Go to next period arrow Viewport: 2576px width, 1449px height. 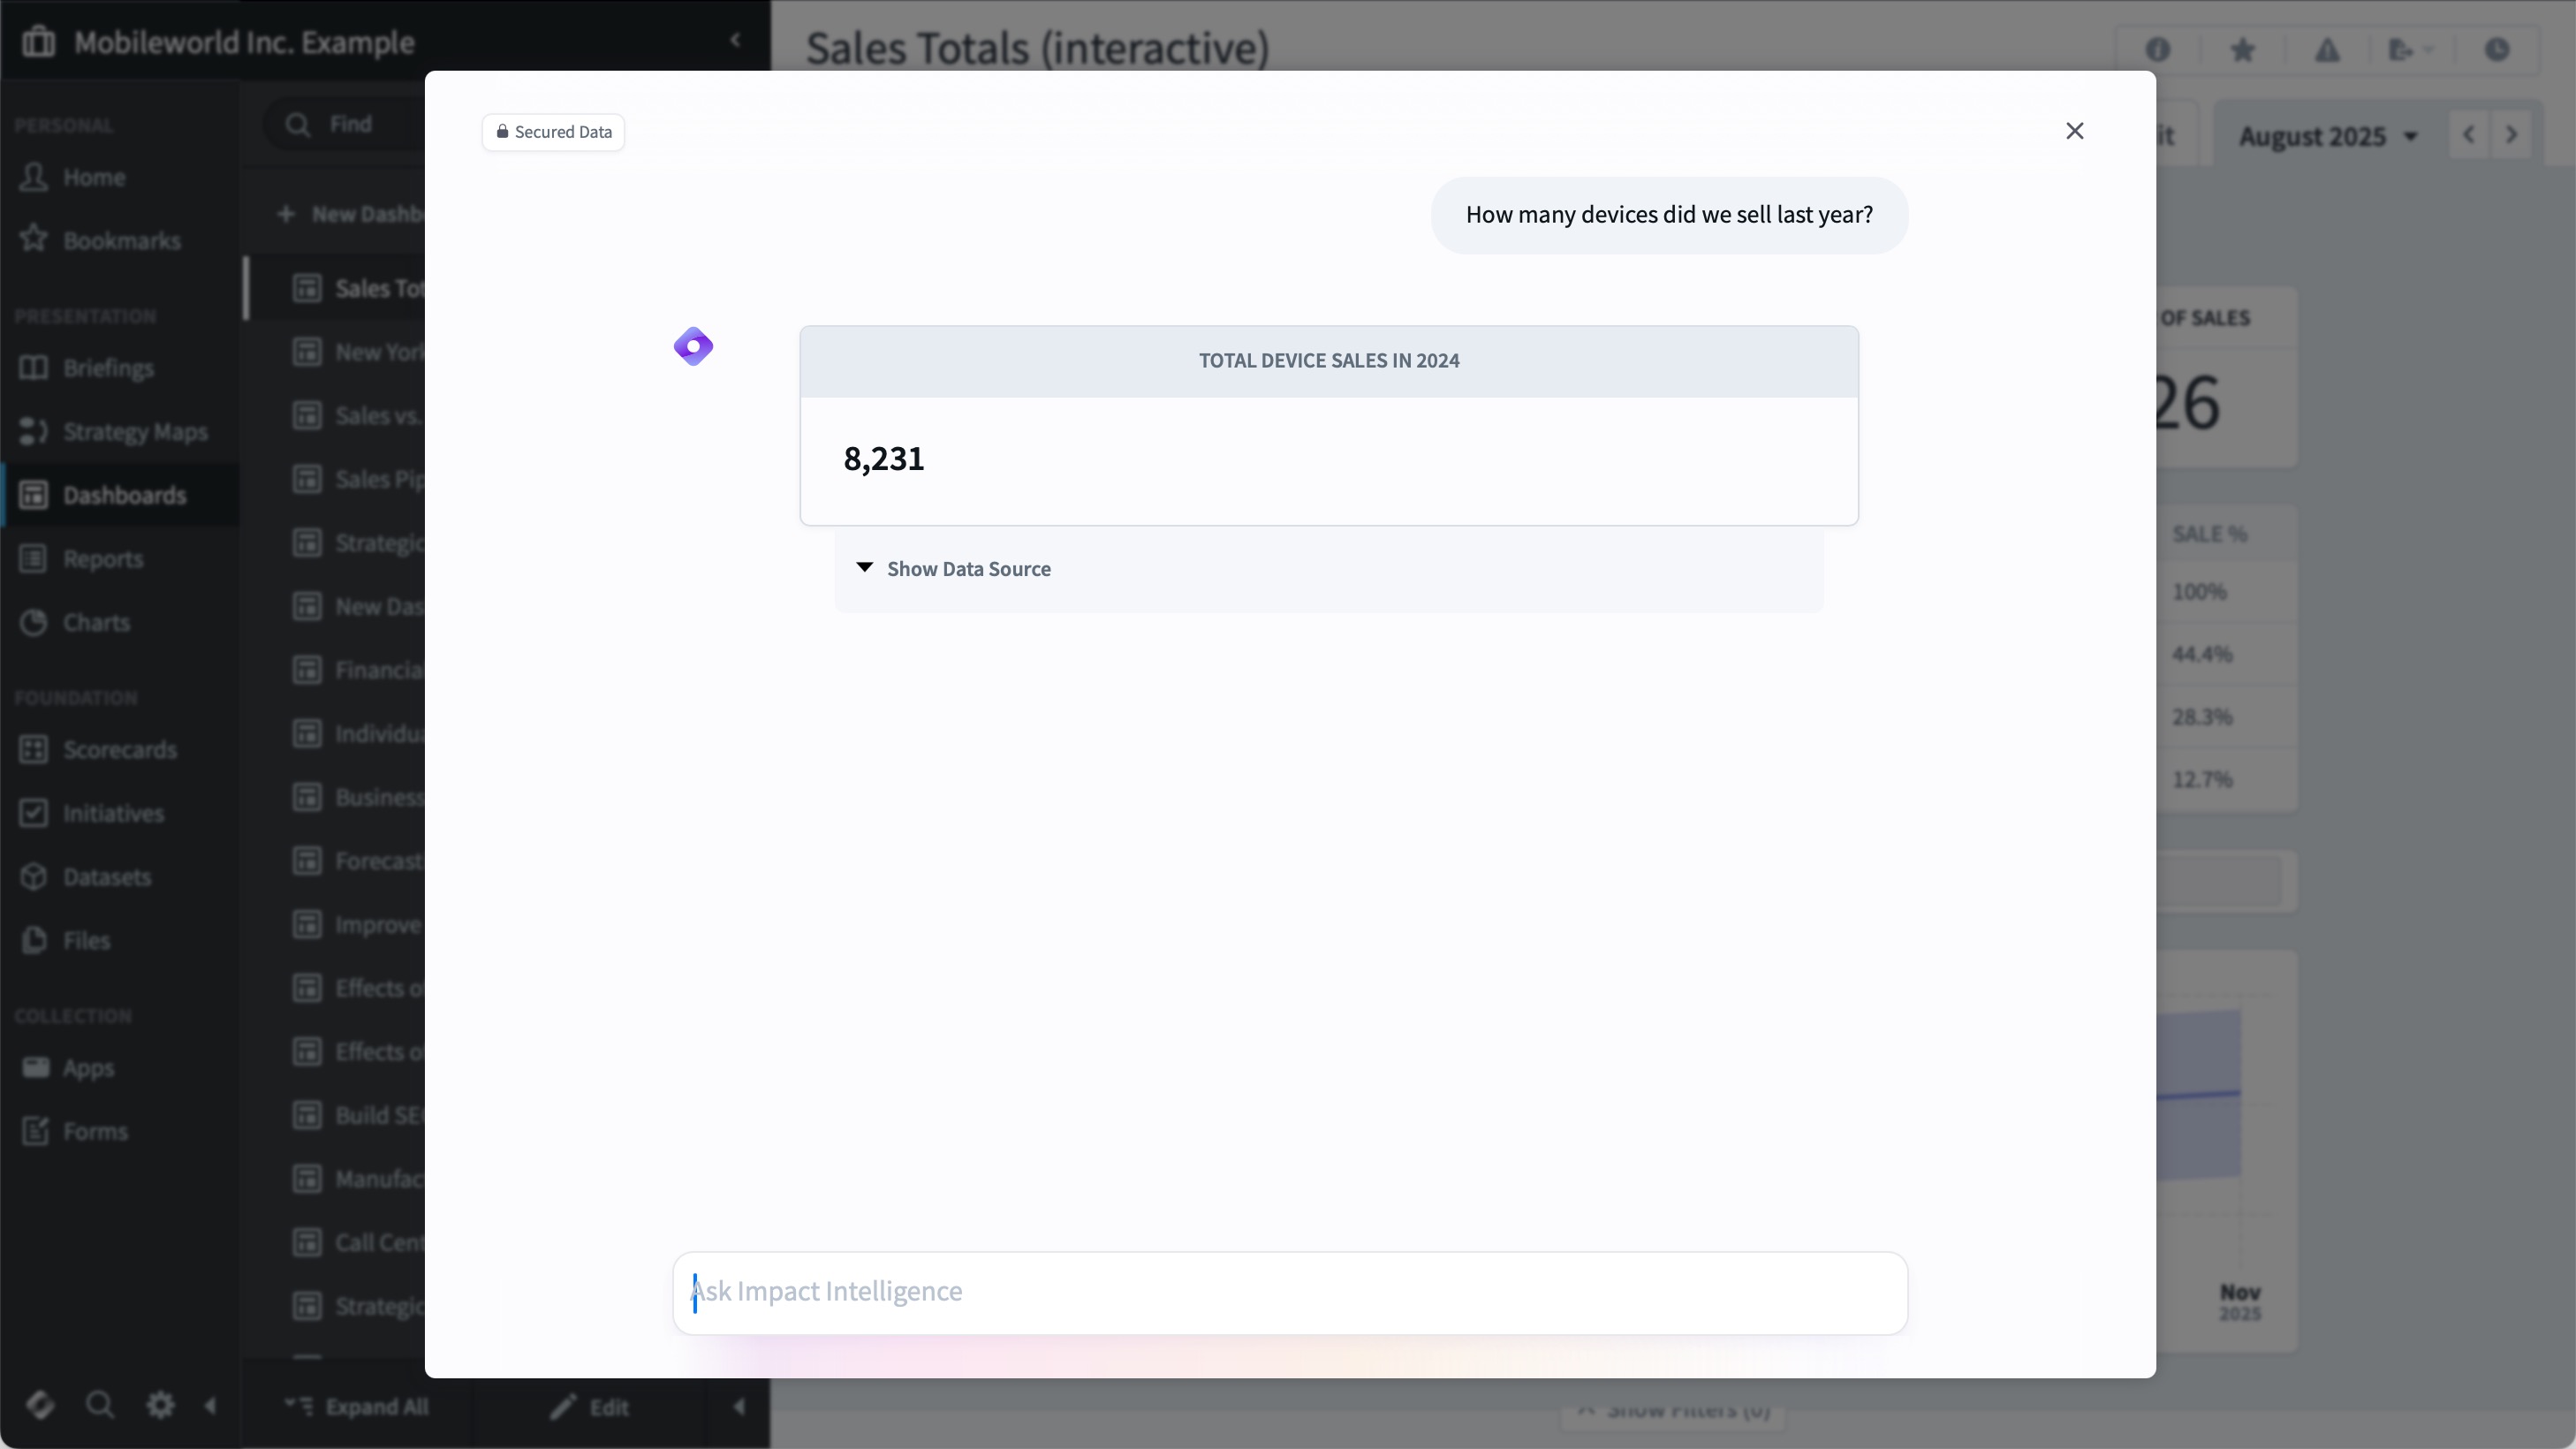click(2511, 135)
